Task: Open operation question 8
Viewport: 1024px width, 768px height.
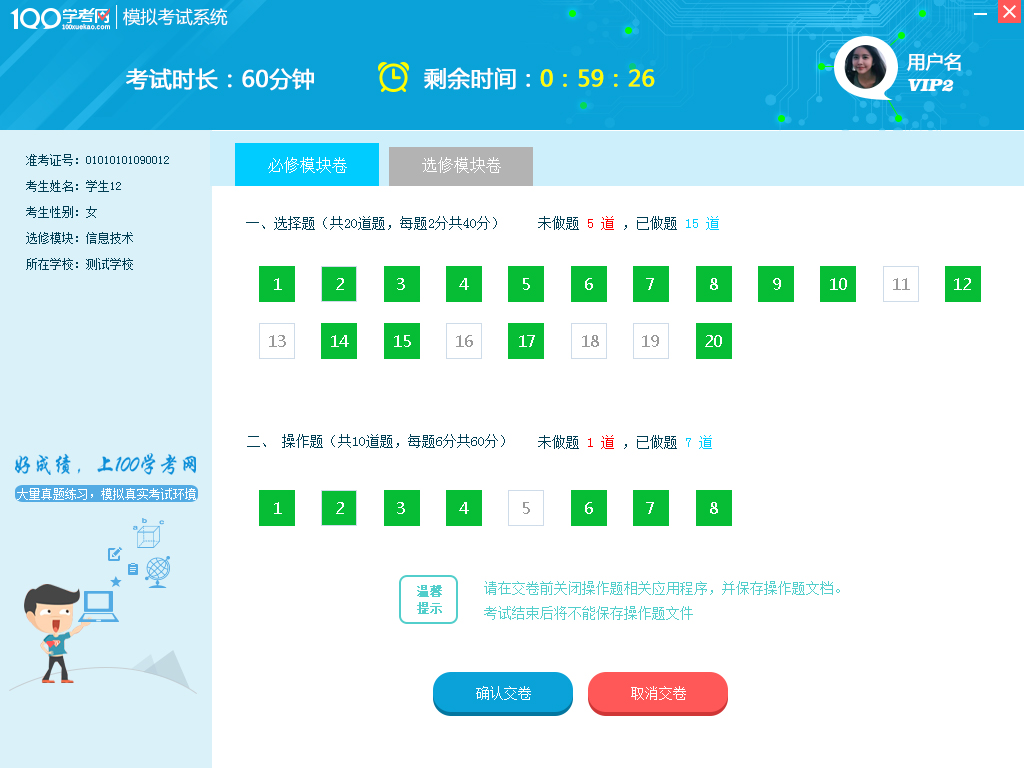Action: pos(714,508)
